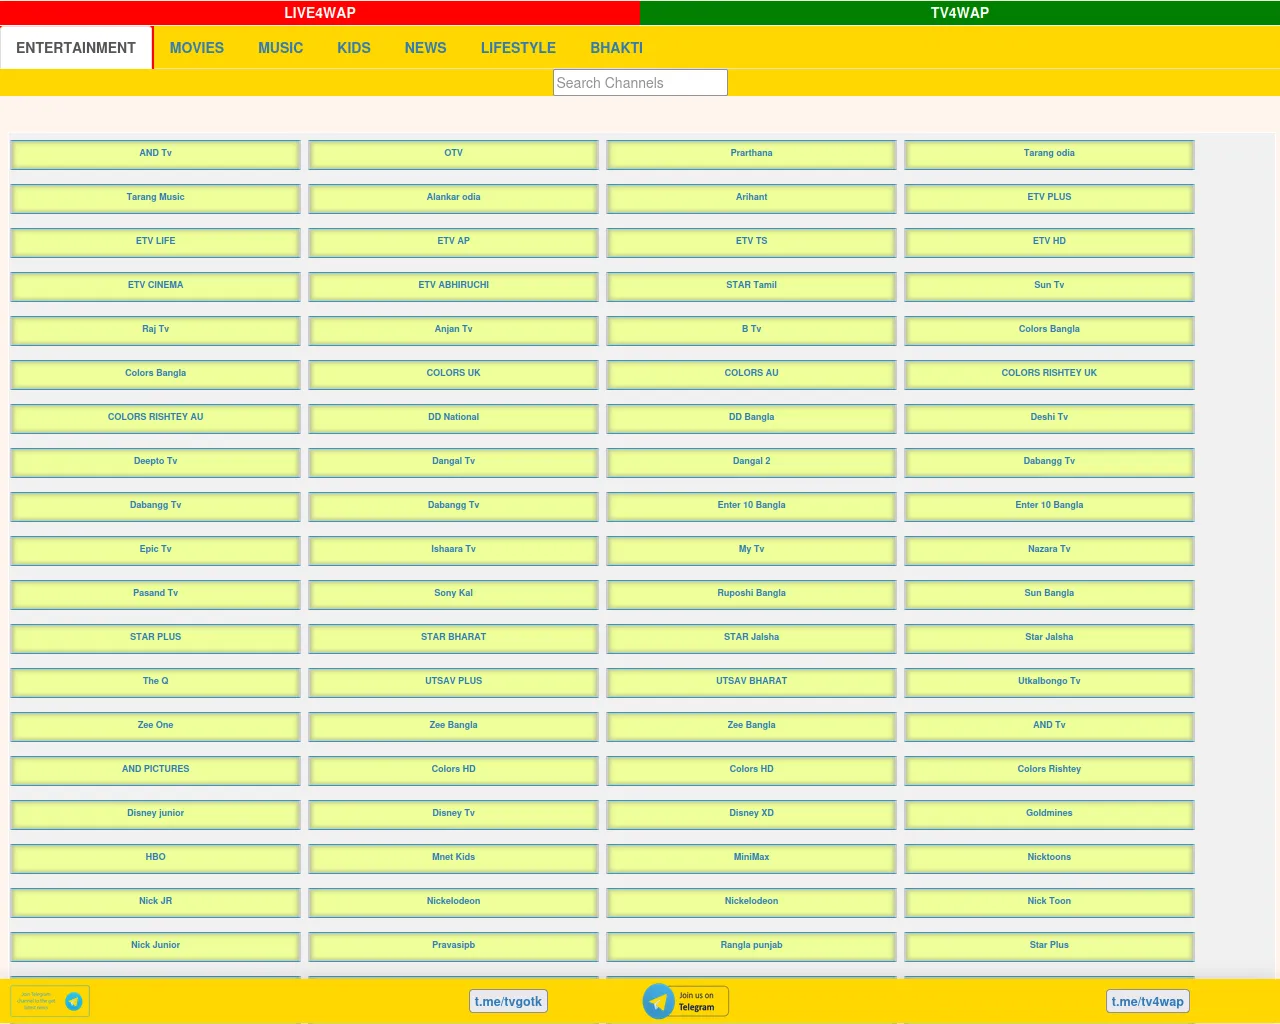1280x1024 pixels.
Task: Select the Disney XD channel
Action: (x=752, y=814)
